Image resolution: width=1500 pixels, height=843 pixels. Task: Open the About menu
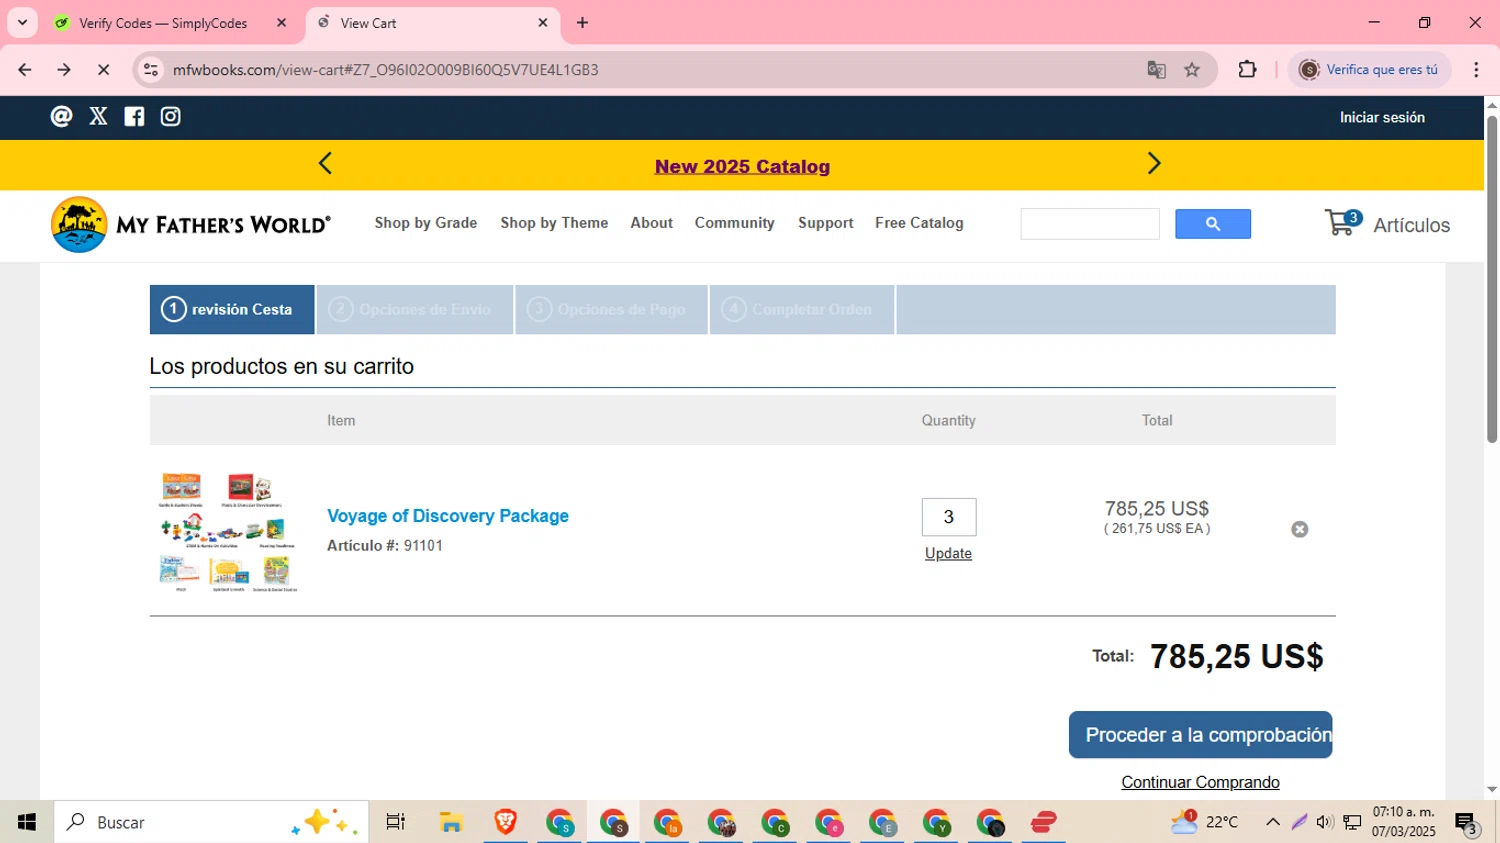651,223
